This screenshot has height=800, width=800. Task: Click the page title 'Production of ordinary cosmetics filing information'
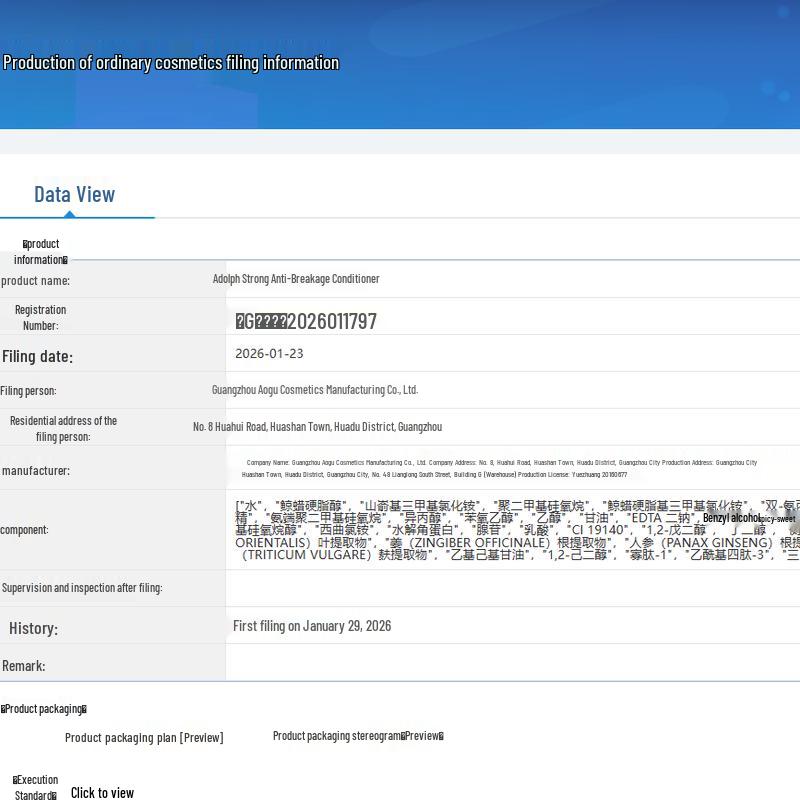(171, 63)
